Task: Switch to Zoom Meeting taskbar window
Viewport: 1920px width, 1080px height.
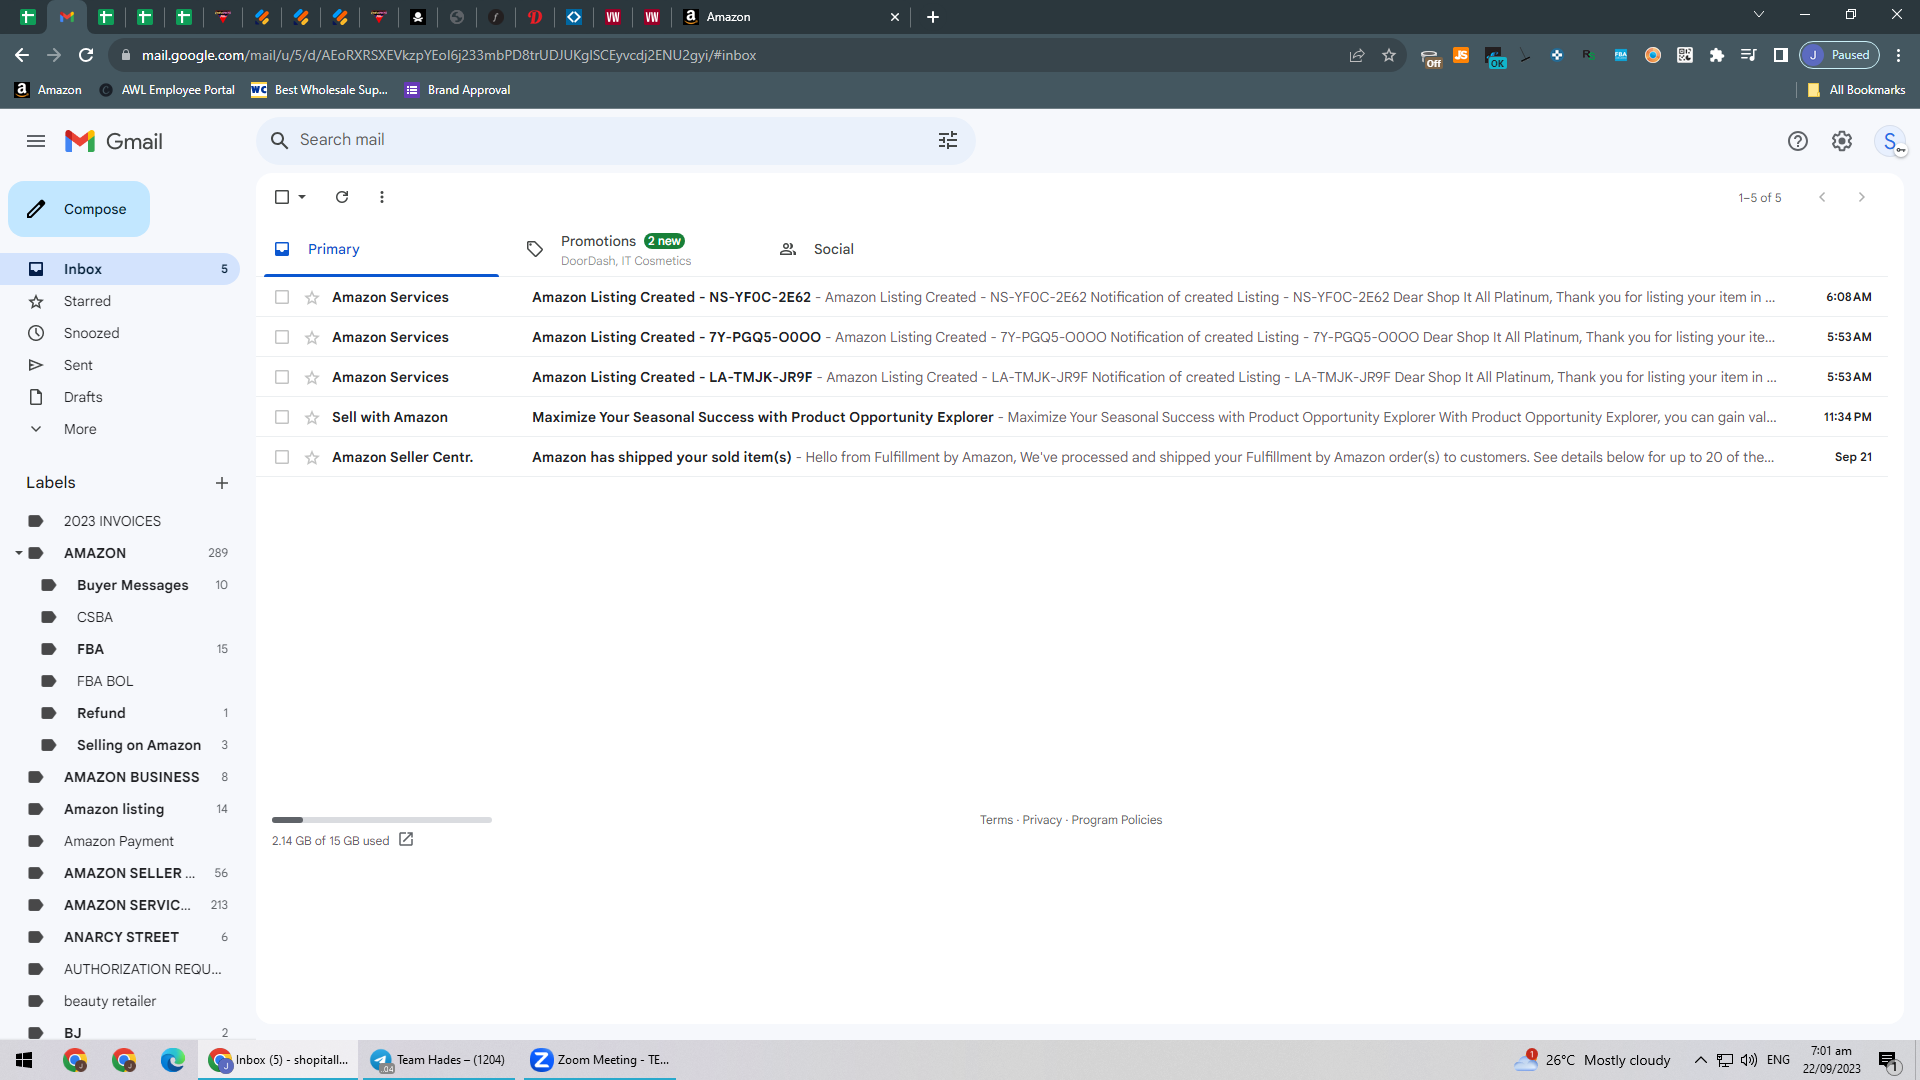Action: click(600, 1060)
